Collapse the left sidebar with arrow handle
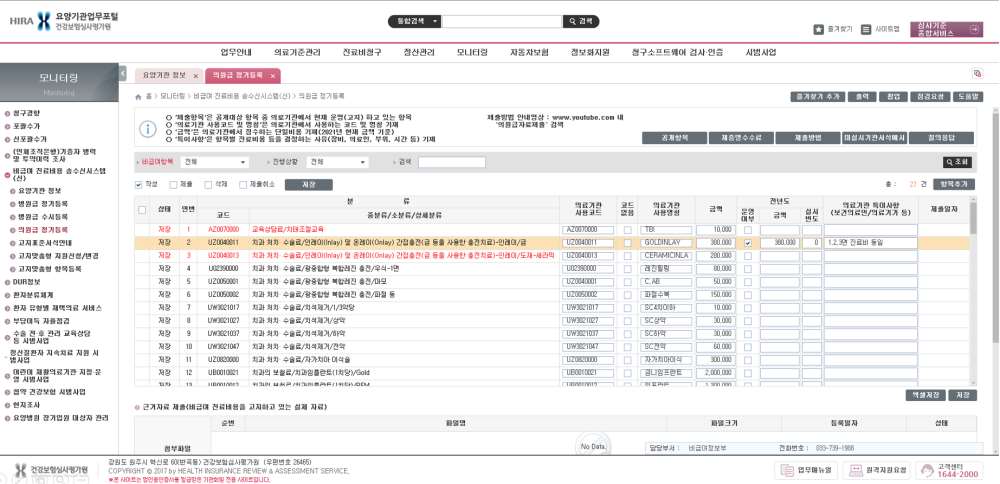Image resolution: width=1000 pixels, height=484 pixels. click(122, 73)
